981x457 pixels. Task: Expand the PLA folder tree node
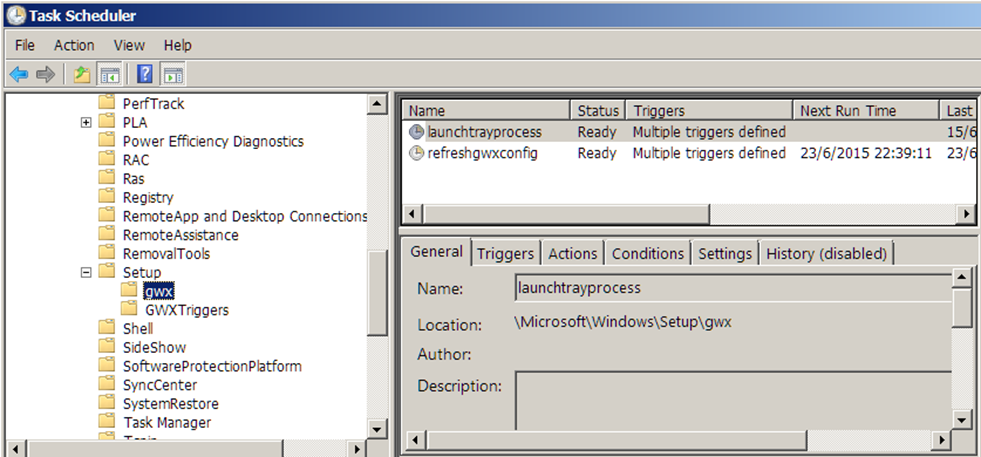(86, 122)
